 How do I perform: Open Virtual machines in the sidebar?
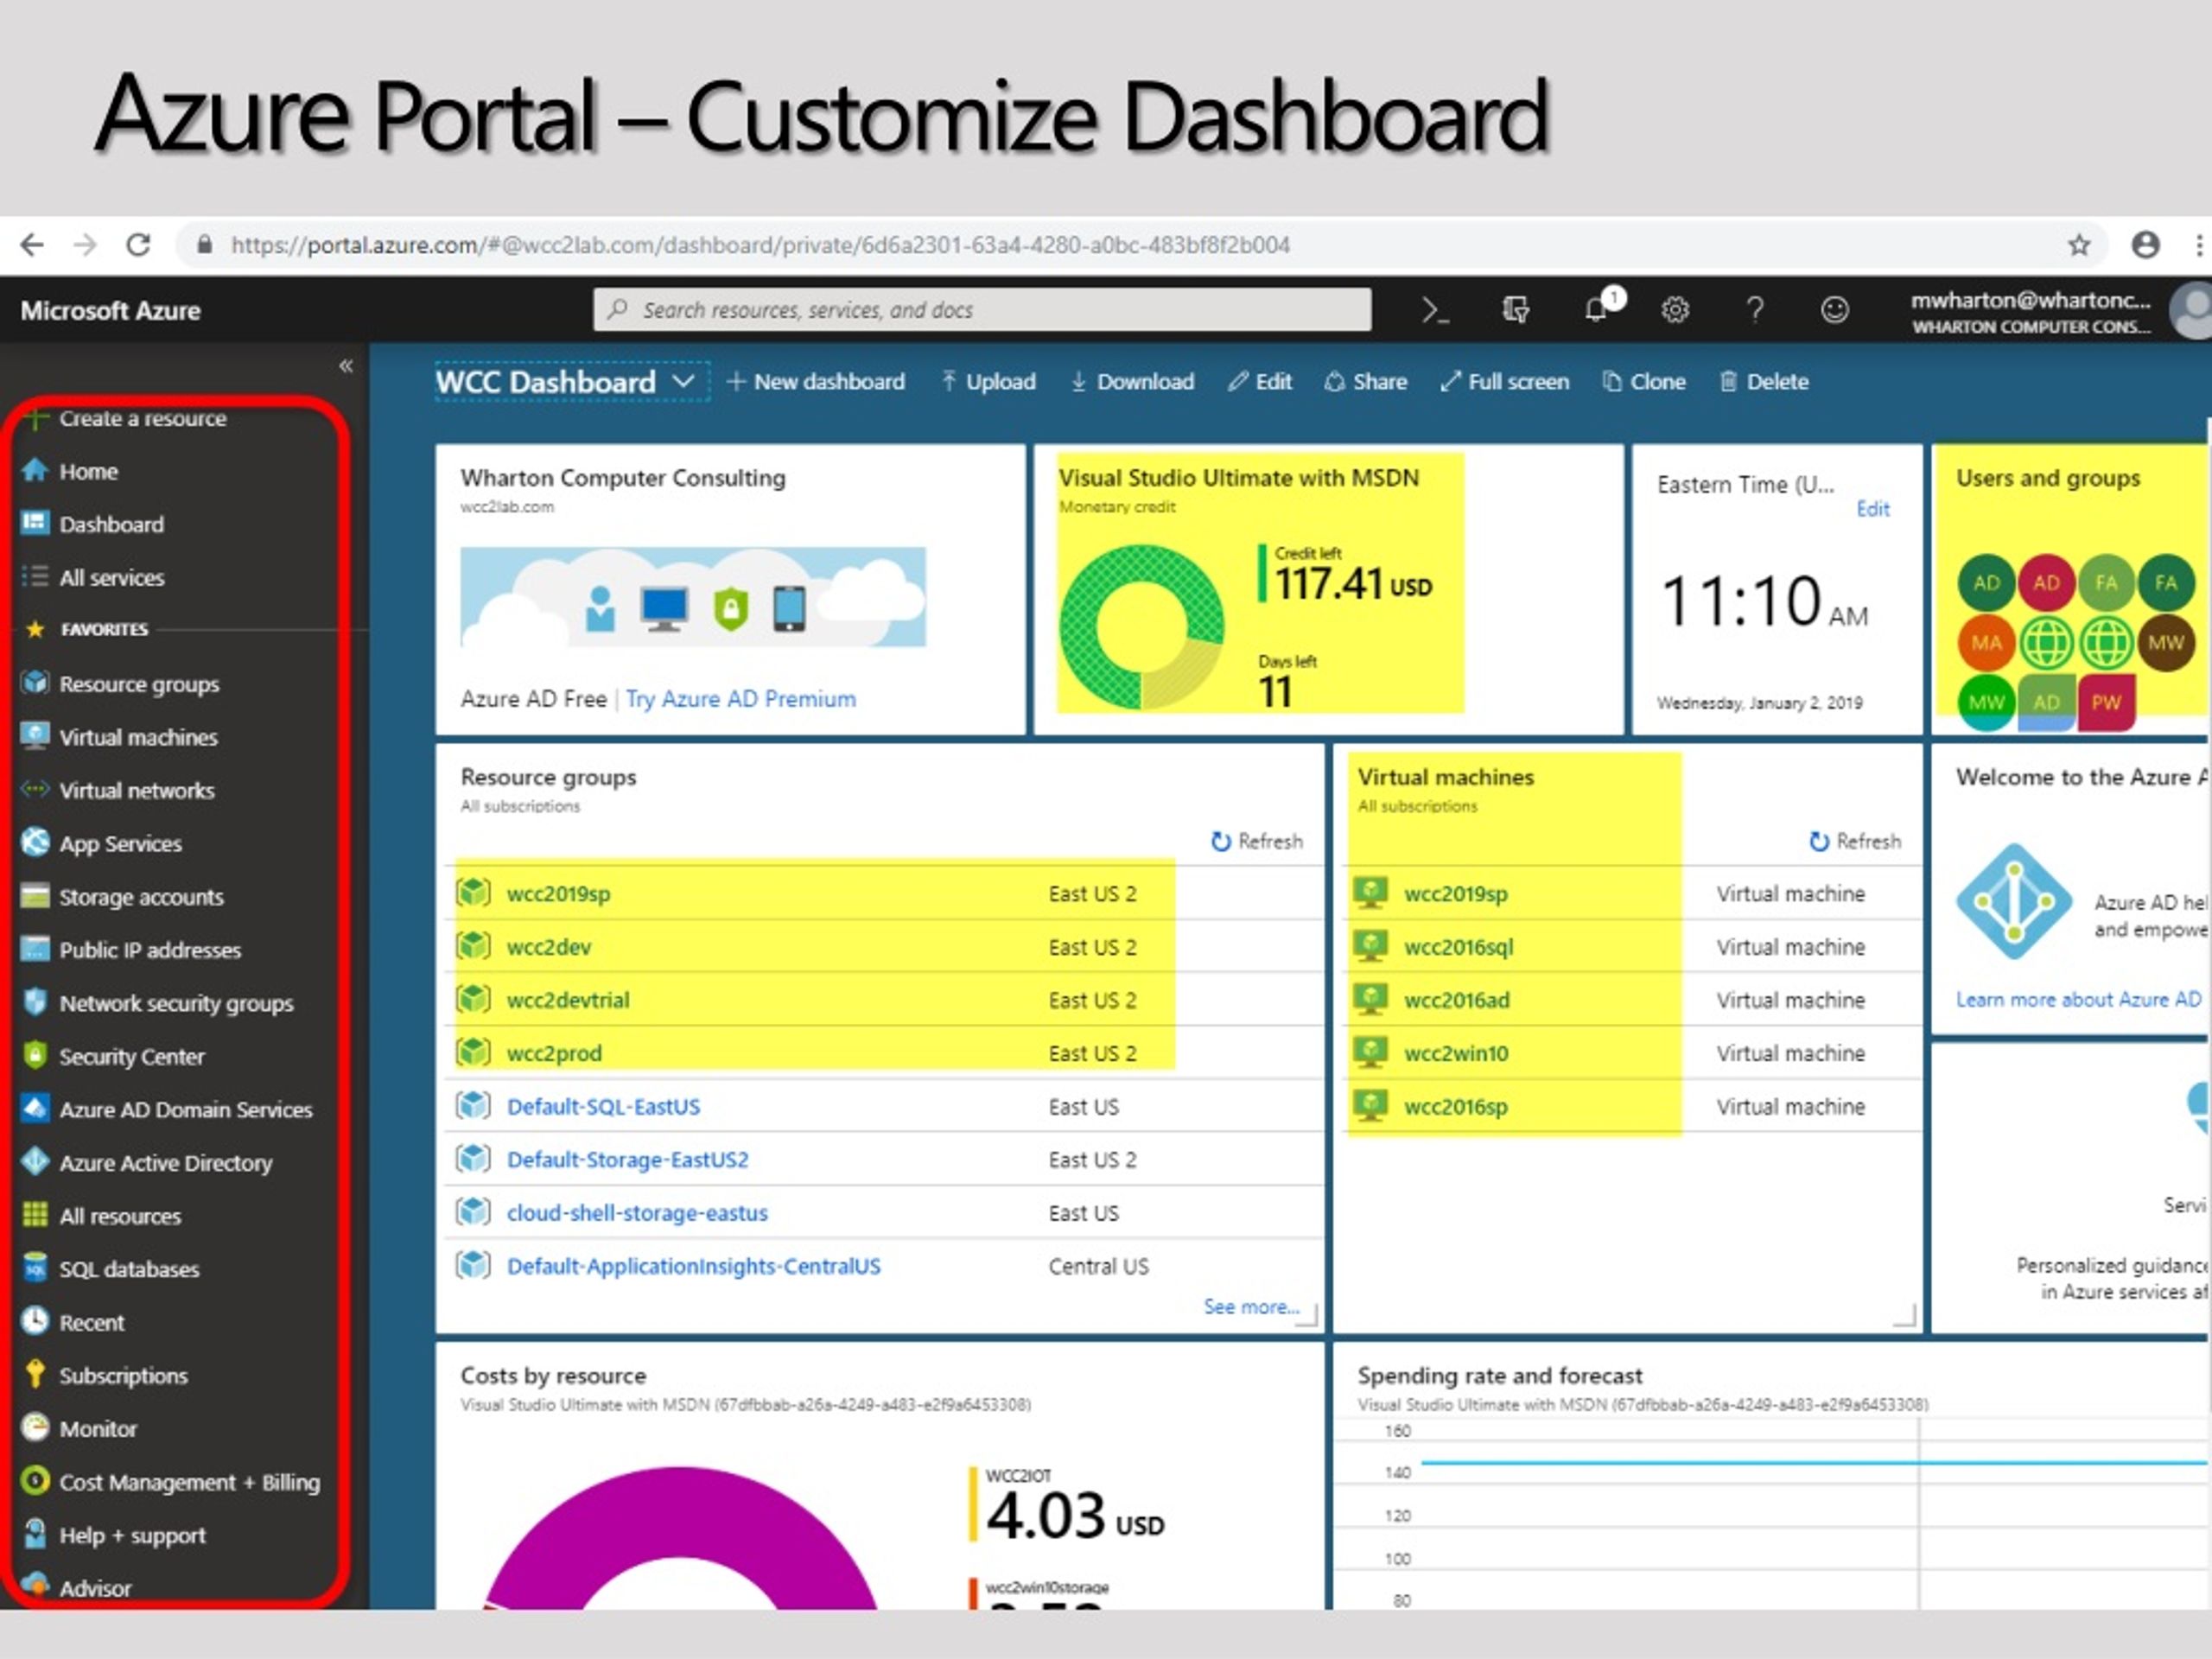119,737
